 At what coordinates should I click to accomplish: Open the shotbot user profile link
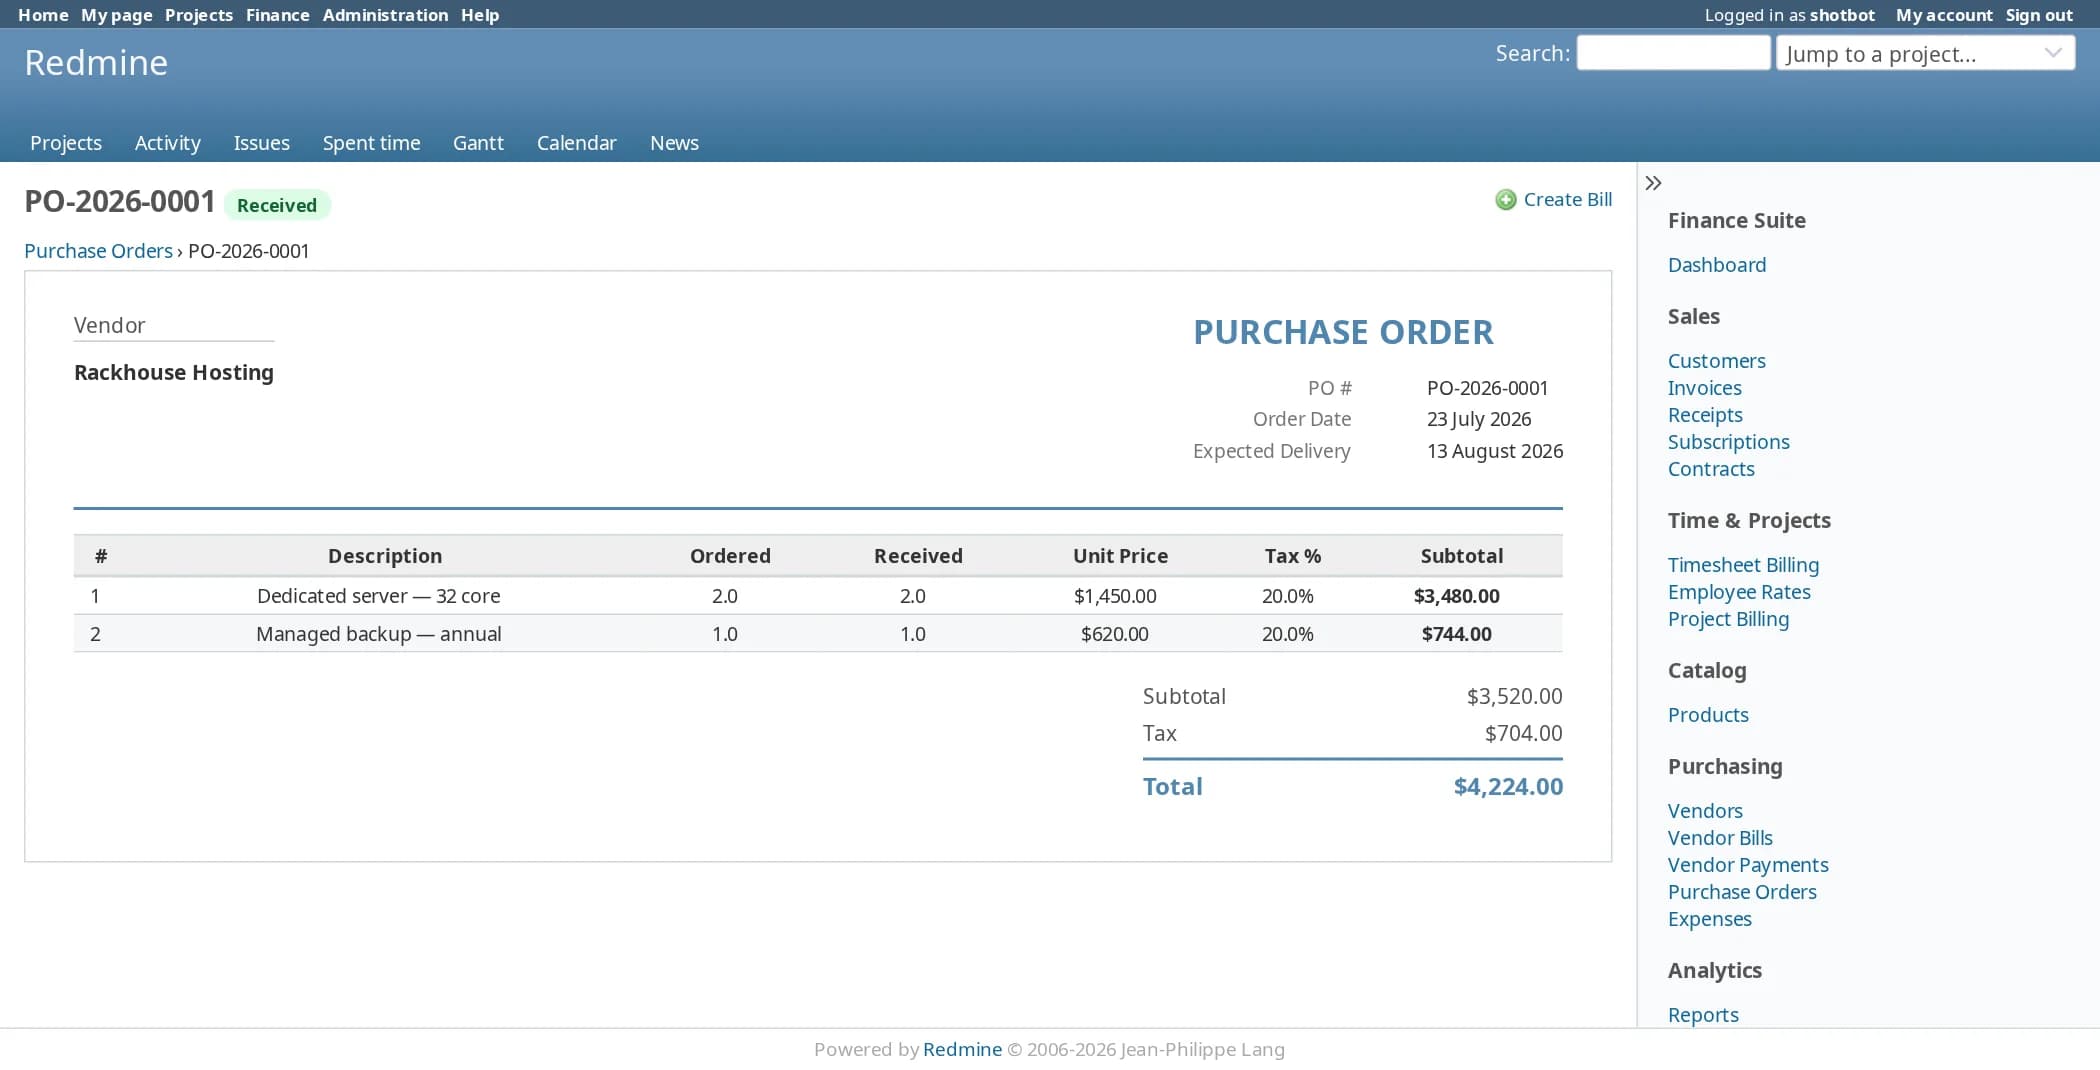1842,15
